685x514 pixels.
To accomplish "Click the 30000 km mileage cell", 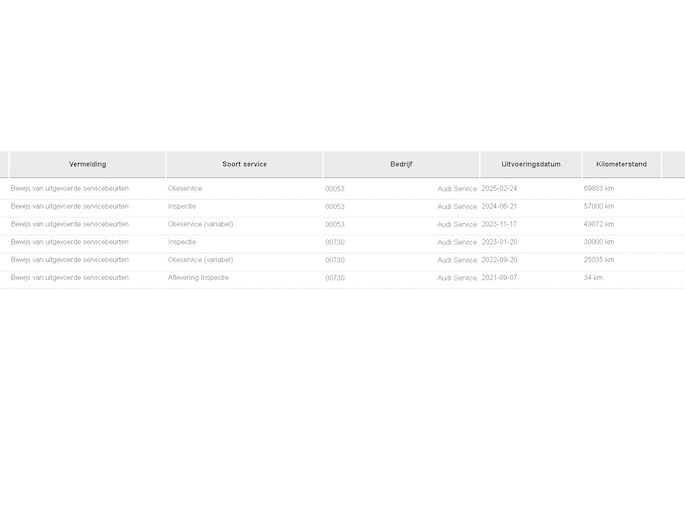I will pos(599,242).
